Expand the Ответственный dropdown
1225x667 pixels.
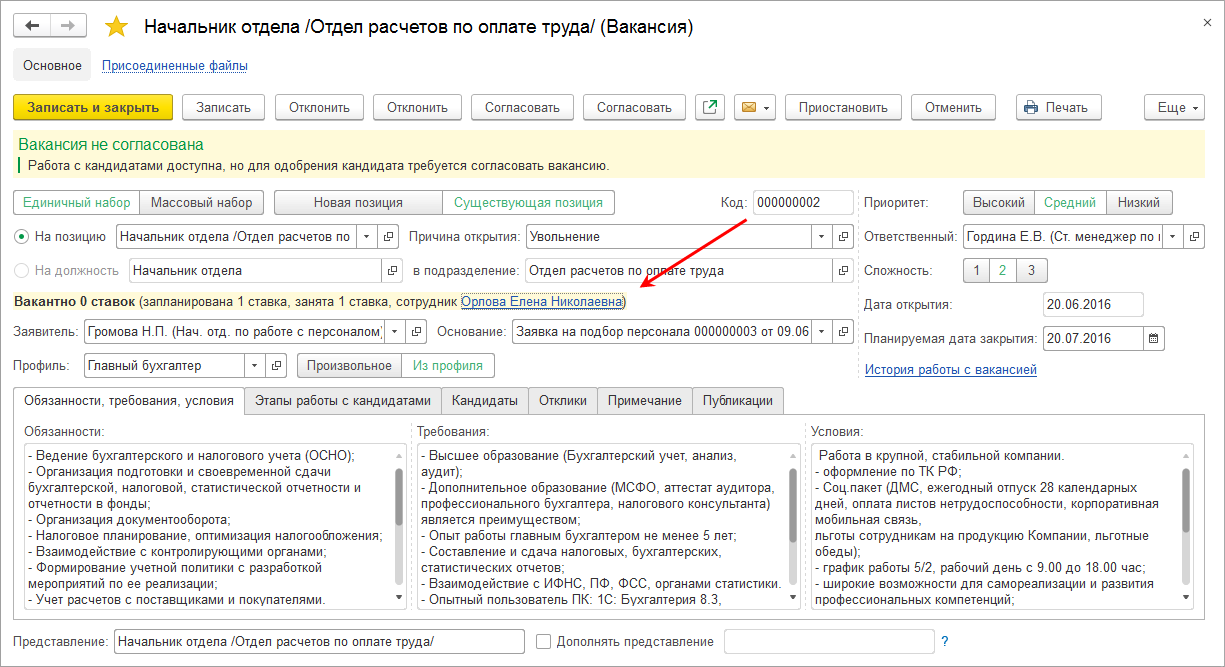coord(1172,237)
